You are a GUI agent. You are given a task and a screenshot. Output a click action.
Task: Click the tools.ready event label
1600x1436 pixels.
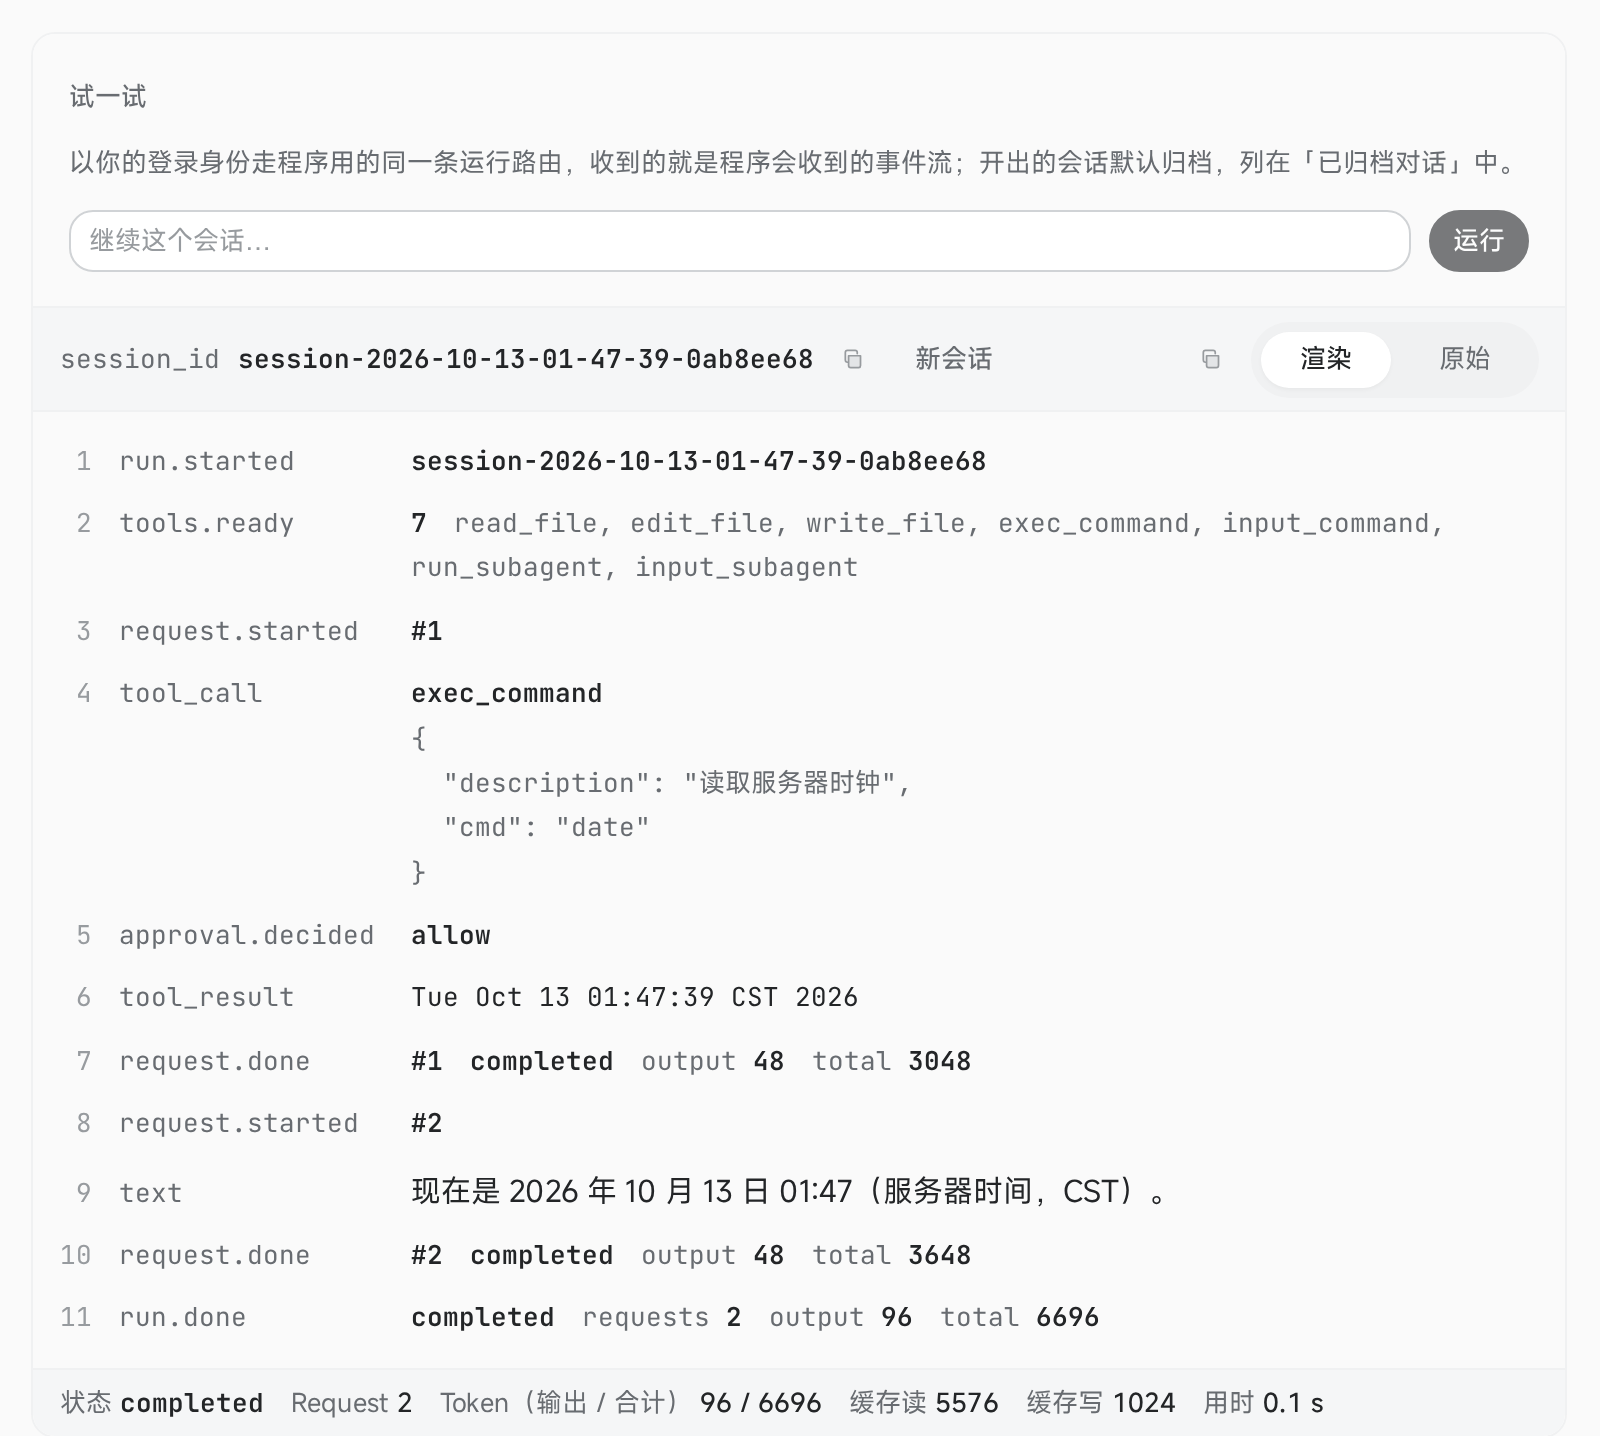click(x=206, y=523)
